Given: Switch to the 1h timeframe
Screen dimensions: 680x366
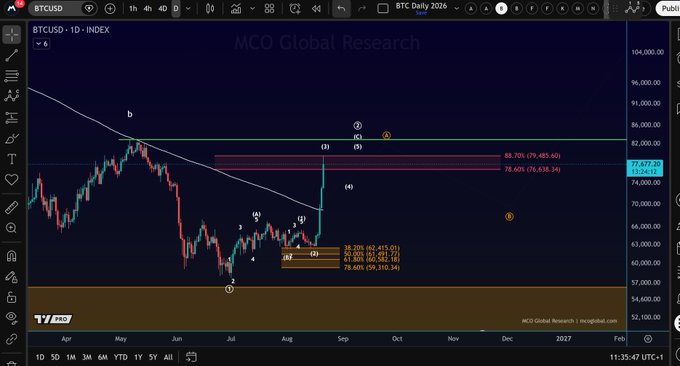Looking at the screenshot, I should (x=133, y=9).
